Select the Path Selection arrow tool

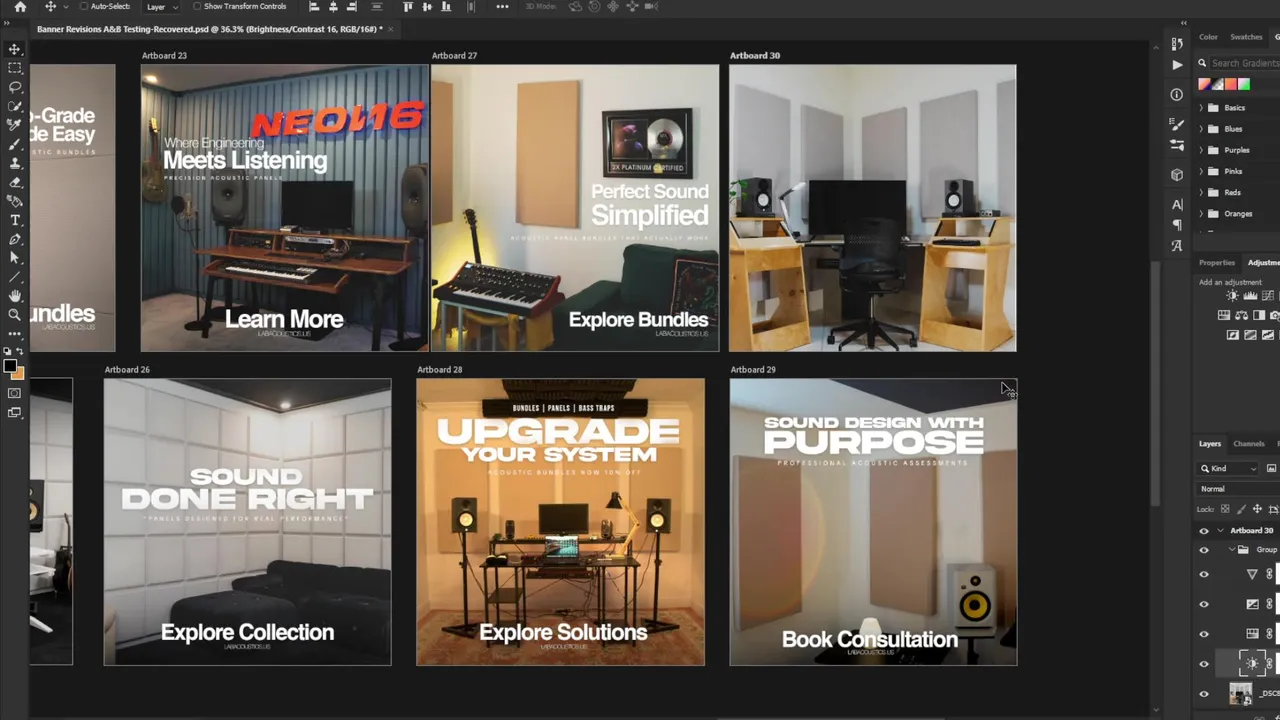pyautogui.click(x=15, y=258)
